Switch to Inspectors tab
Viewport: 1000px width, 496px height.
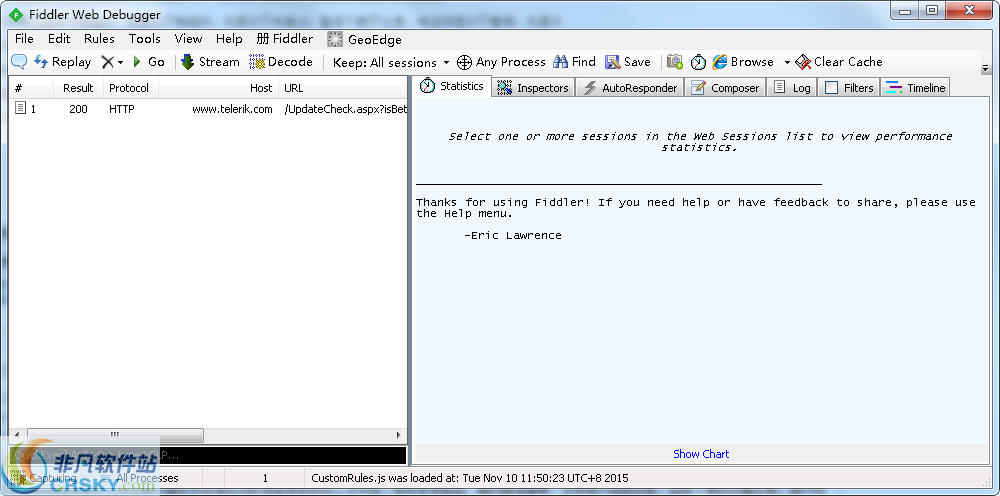click(533, 88)
